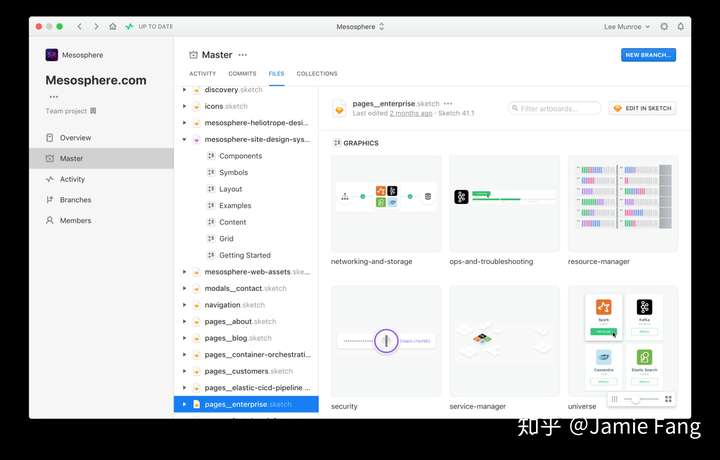Switch to the ACTIVITY tab
The image size is (720, 460).
click(202, 73)
